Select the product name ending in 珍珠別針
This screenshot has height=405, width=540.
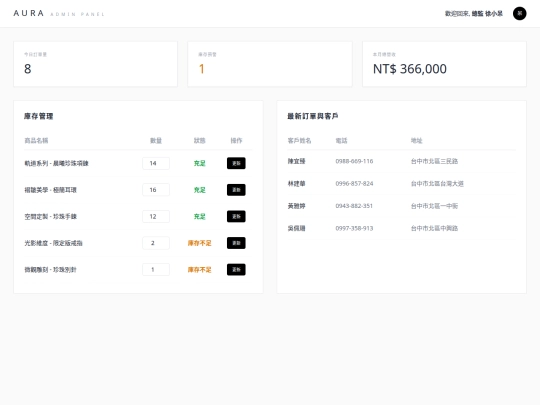tap(50, 270)
